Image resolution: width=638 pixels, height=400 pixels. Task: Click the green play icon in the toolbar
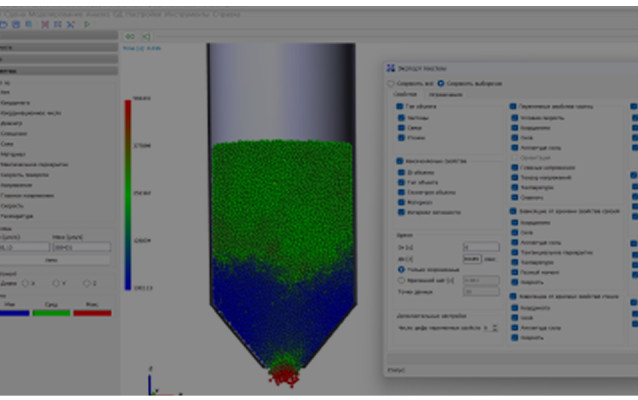click(87, 25)
